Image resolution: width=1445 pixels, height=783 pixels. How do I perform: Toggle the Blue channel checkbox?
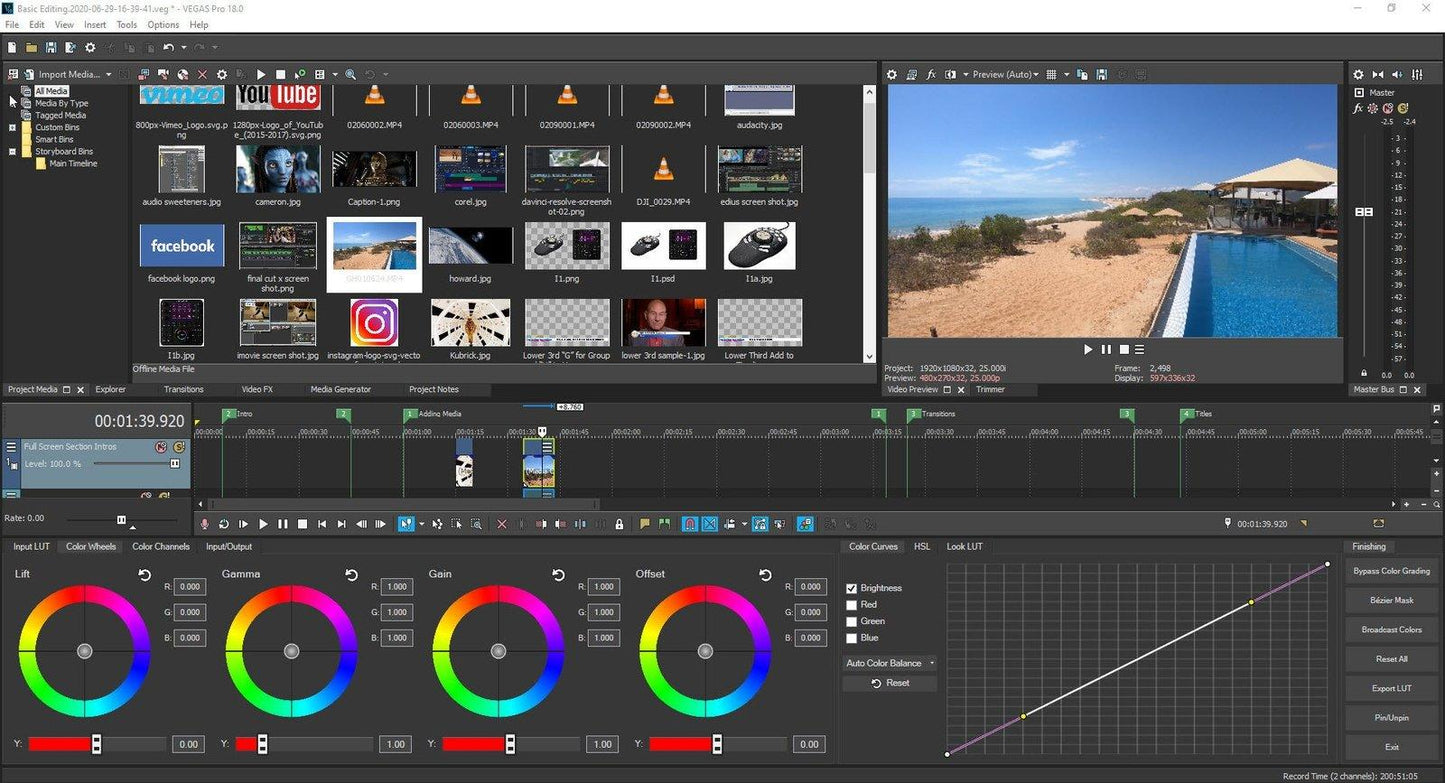[853, 637]
